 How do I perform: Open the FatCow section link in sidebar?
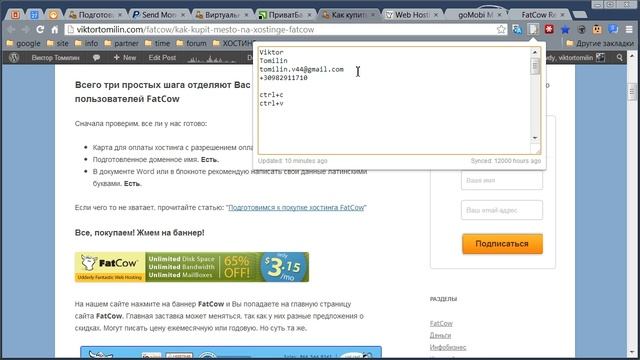point(441,323)
